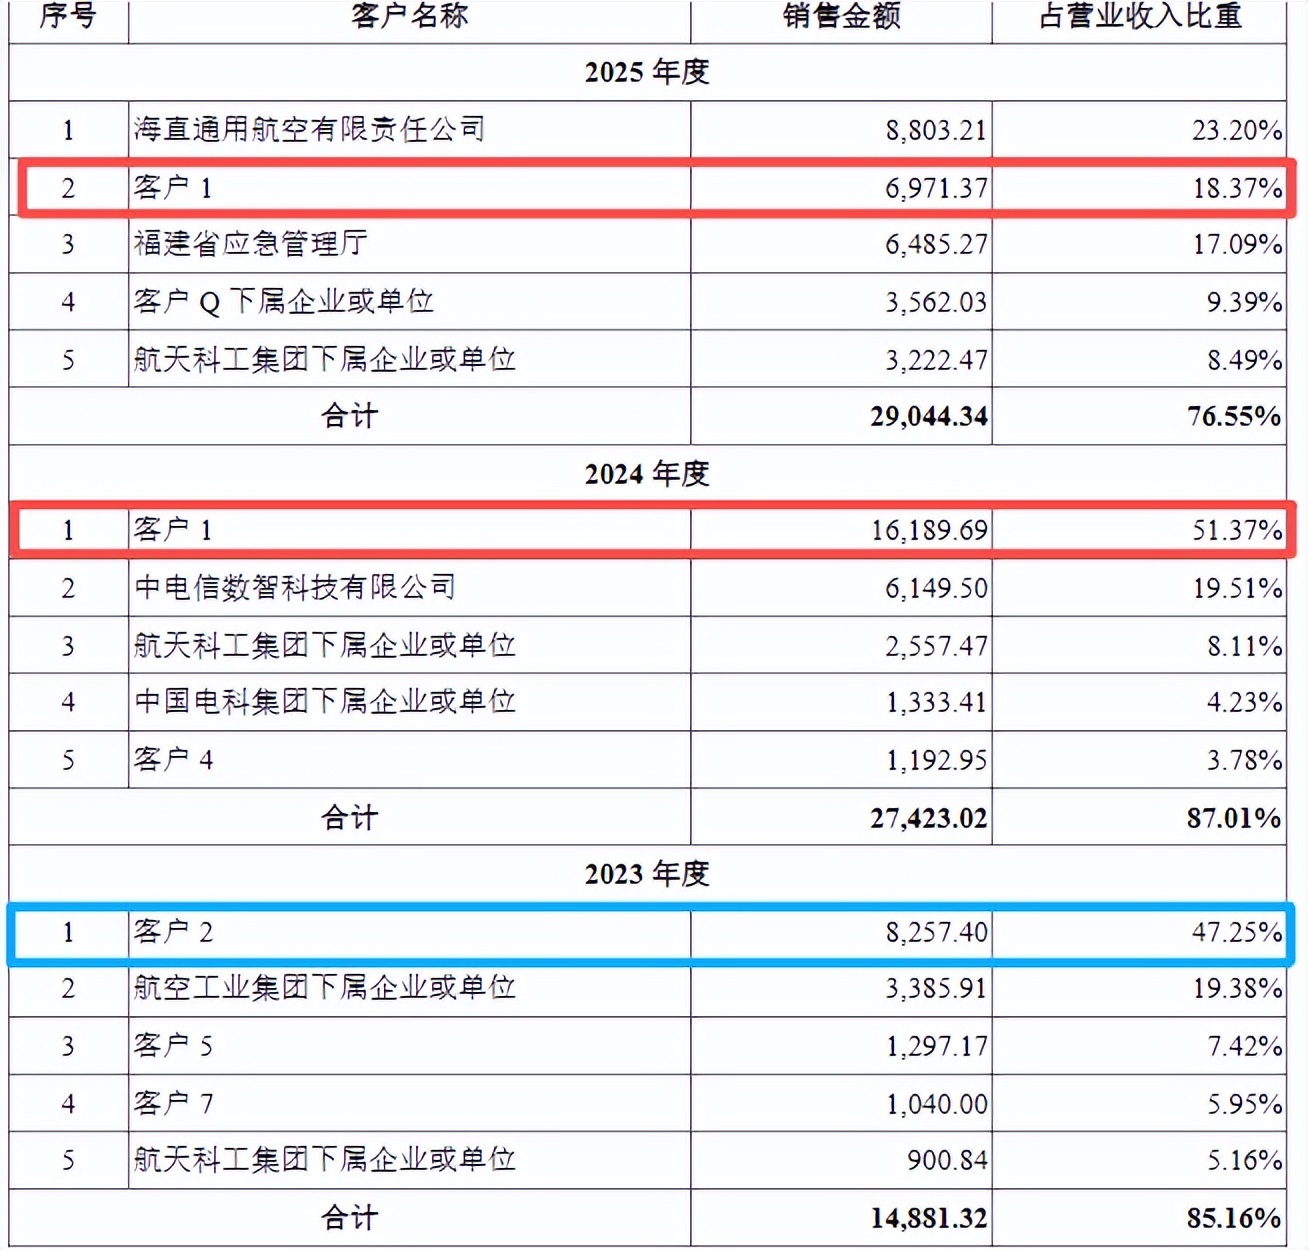The height and width of the screenshot is (1250, 1308).
Task: Click the amount 1,040.00
Action: [x=936, y=1104]
